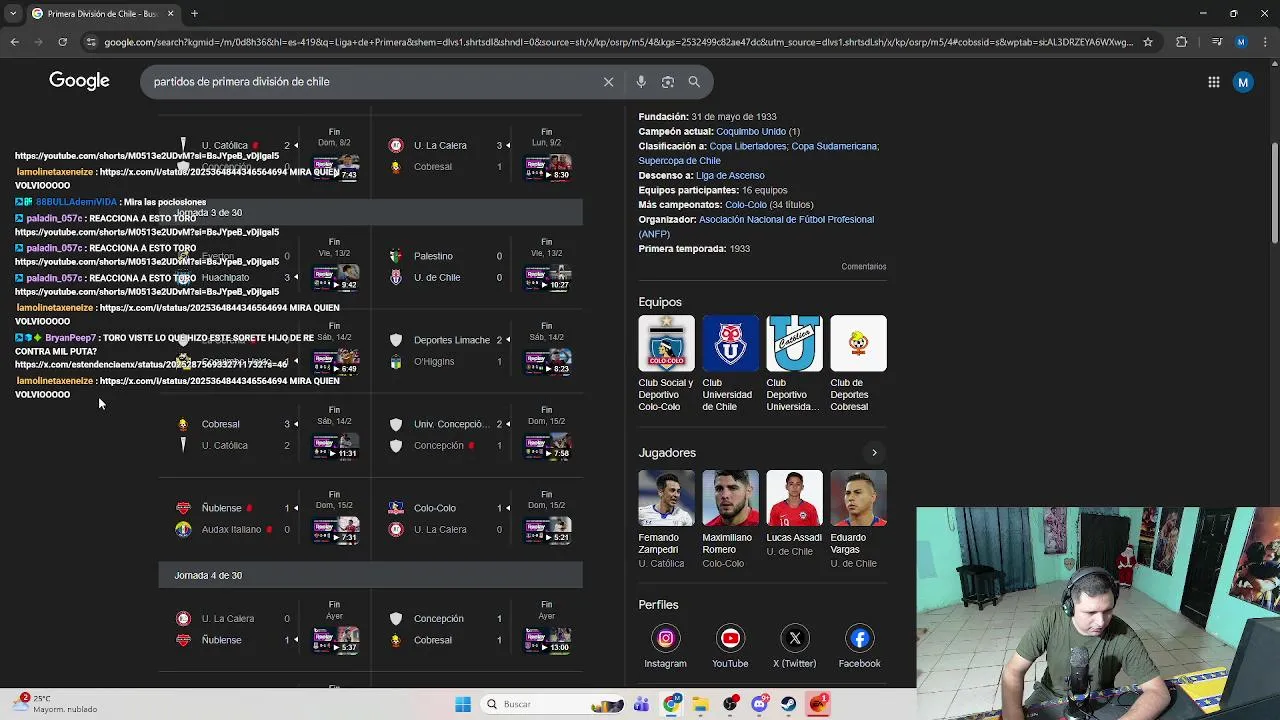Select the Club Deportivo Universidad Católica card

point(794,364)
